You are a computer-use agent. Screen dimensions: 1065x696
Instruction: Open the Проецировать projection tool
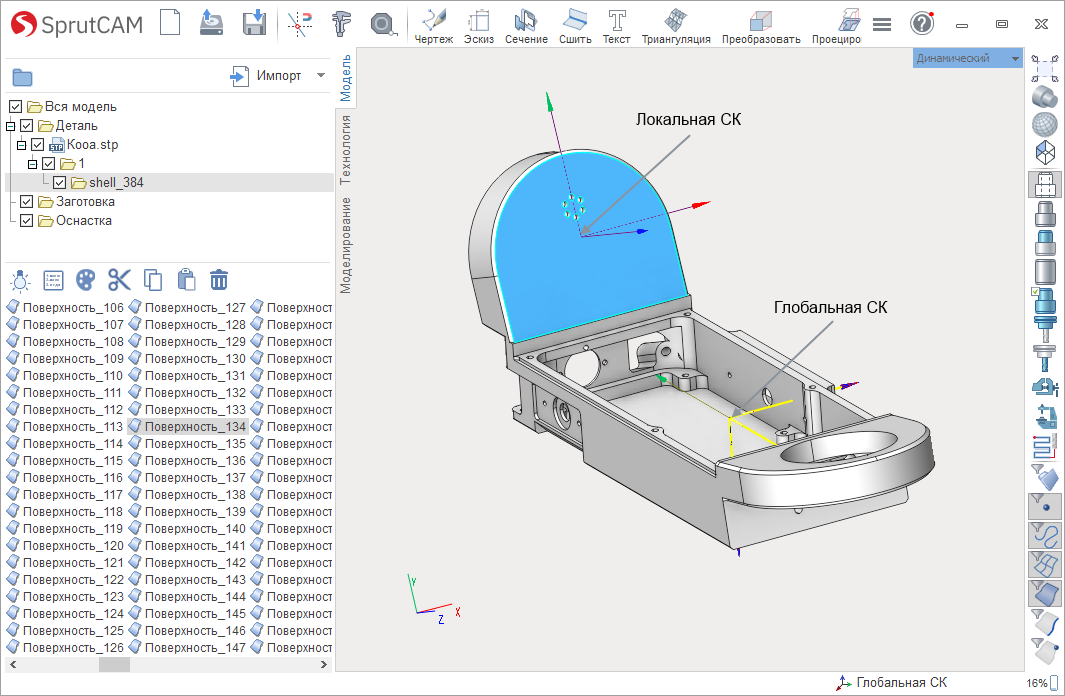click(x=836, y=26)
